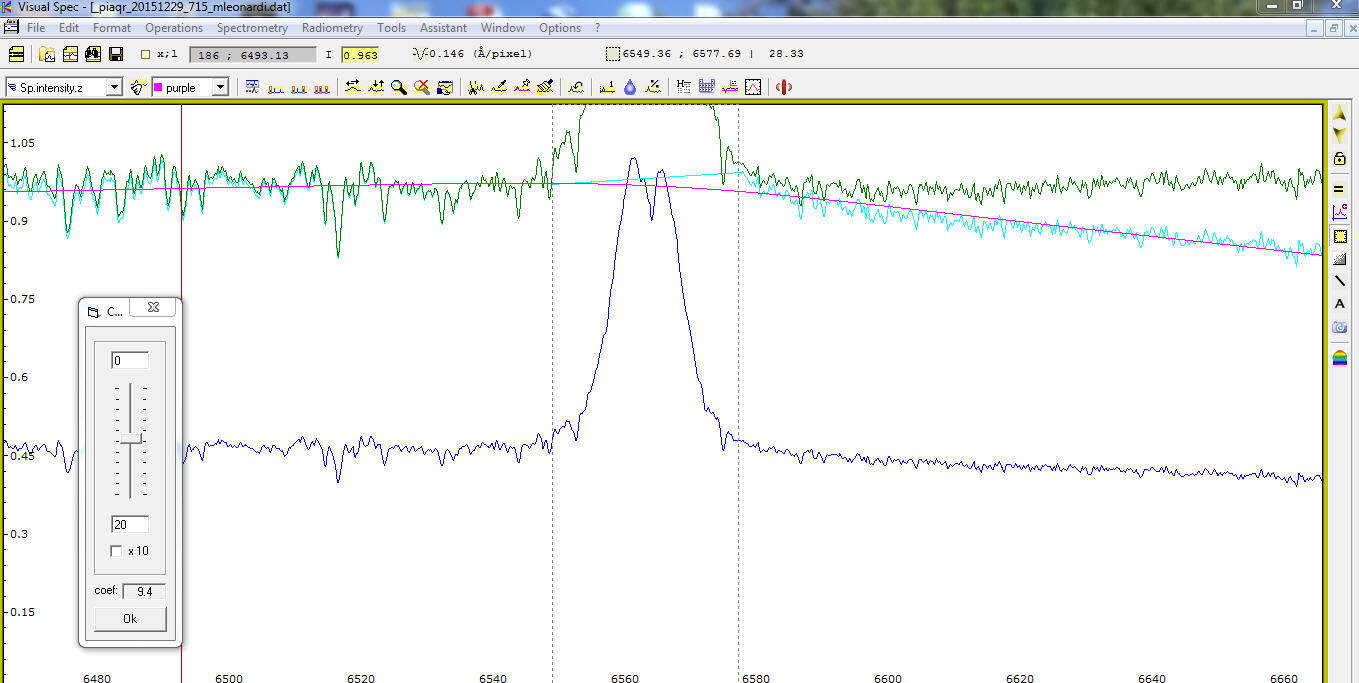Select the text annotation 'A' tool
The height and width of the screenshot is (683, 1359).
[x=1340, y=304]
